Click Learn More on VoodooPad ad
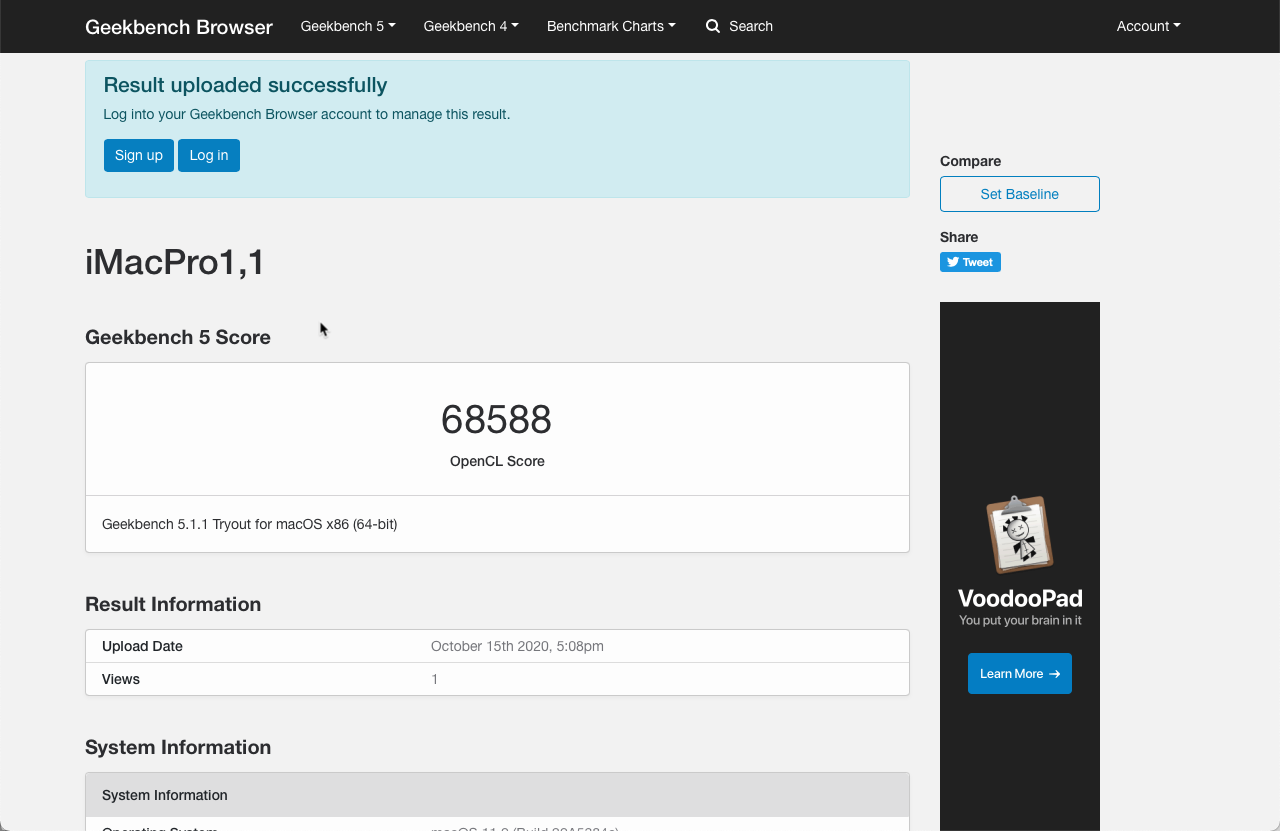This screenshot has width=1280, height=831. coord(1020,674)
